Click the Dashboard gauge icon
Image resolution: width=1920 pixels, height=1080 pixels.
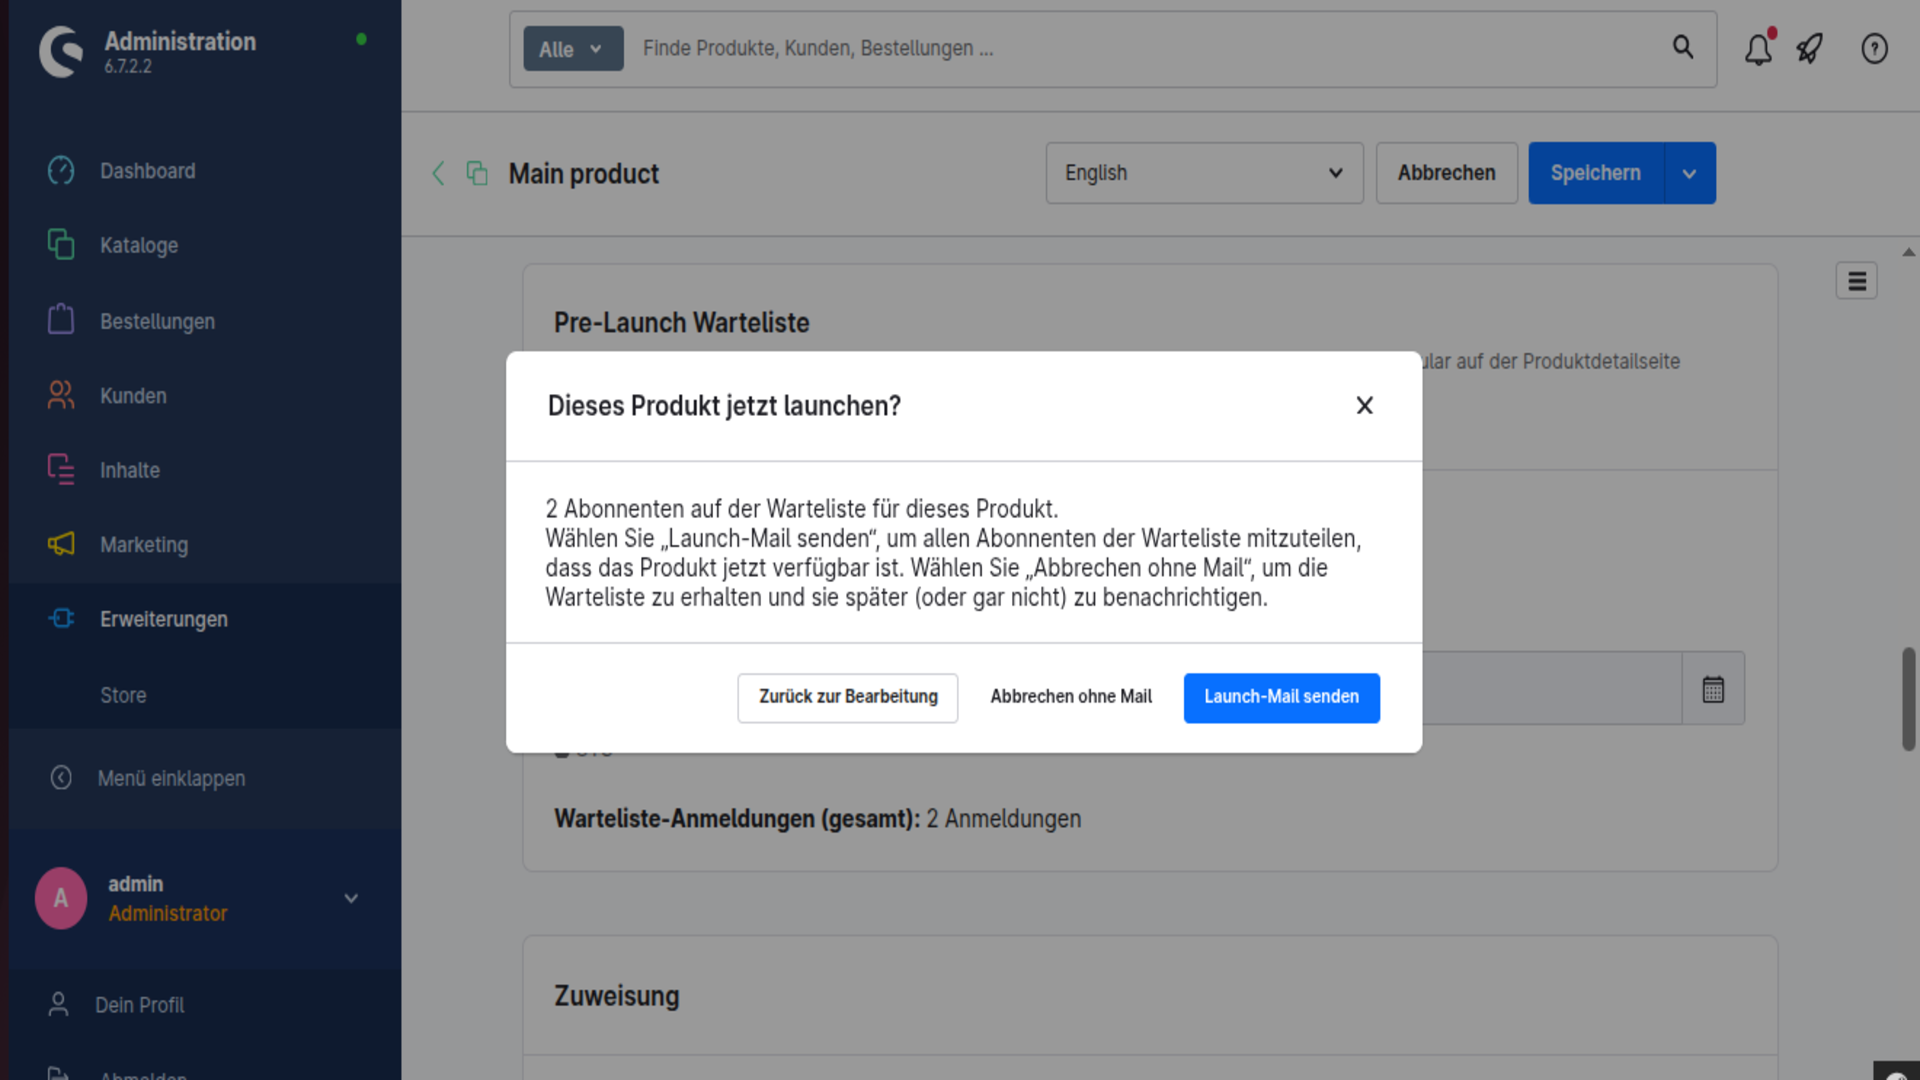point(61,171)
